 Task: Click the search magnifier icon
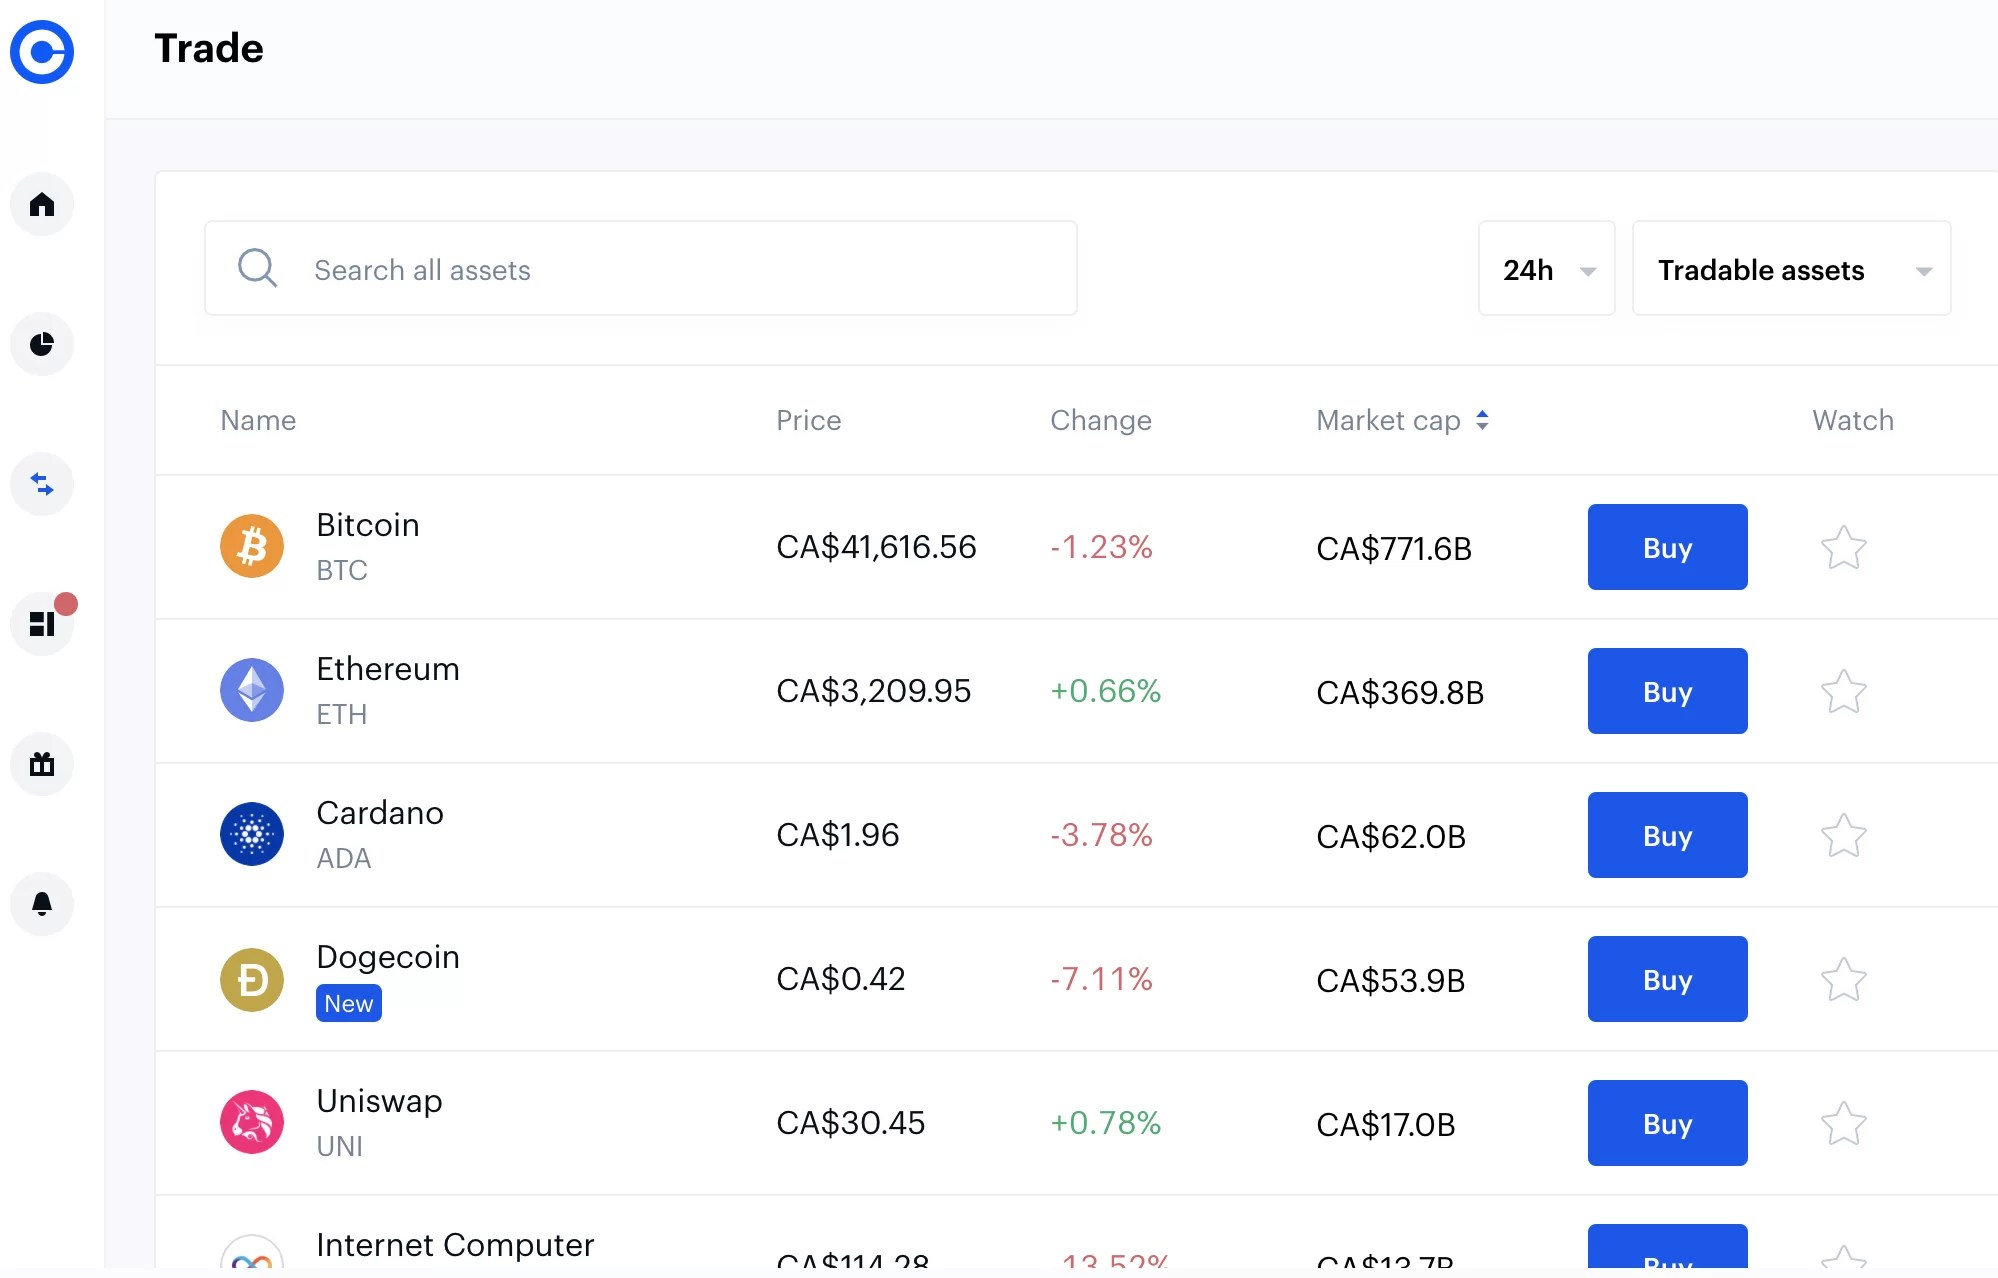tap(257, 268)
